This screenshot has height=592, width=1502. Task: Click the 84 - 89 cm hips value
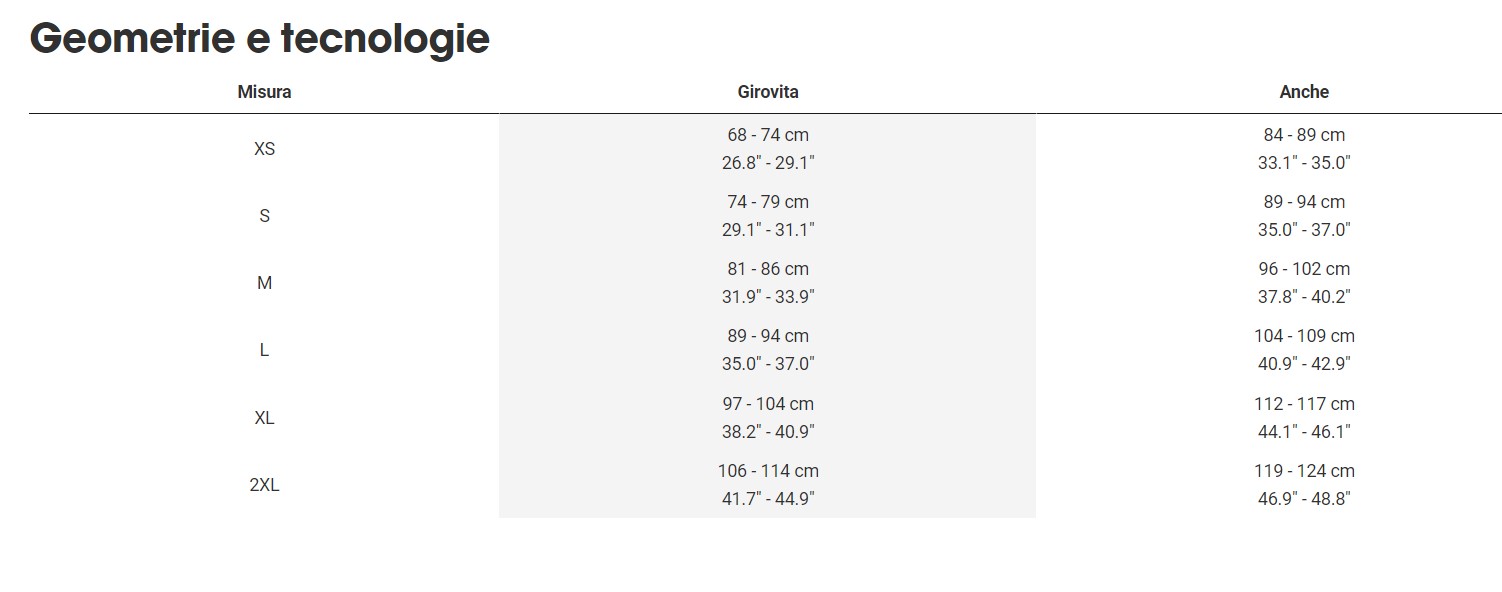pos(1304,135)
